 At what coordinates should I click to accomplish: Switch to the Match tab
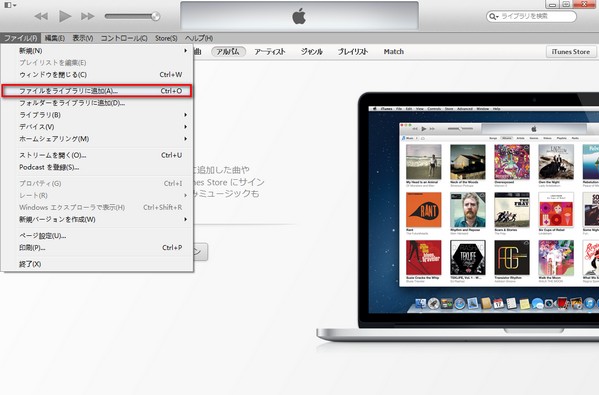[393, 52]
